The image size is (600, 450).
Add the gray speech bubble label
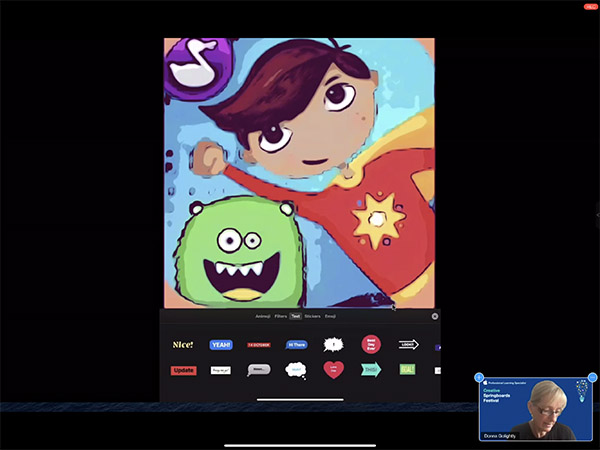(259, 370)
